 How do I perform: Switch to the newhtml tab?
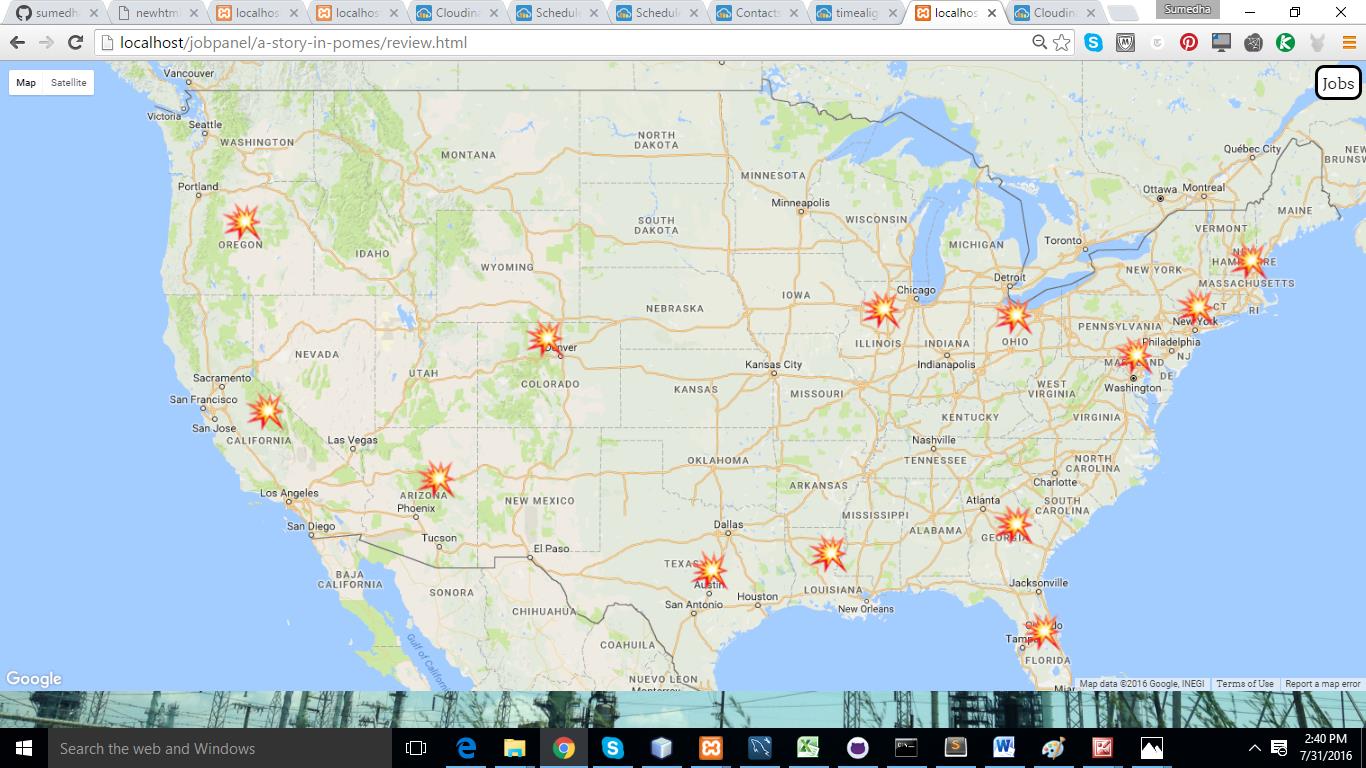155,13
